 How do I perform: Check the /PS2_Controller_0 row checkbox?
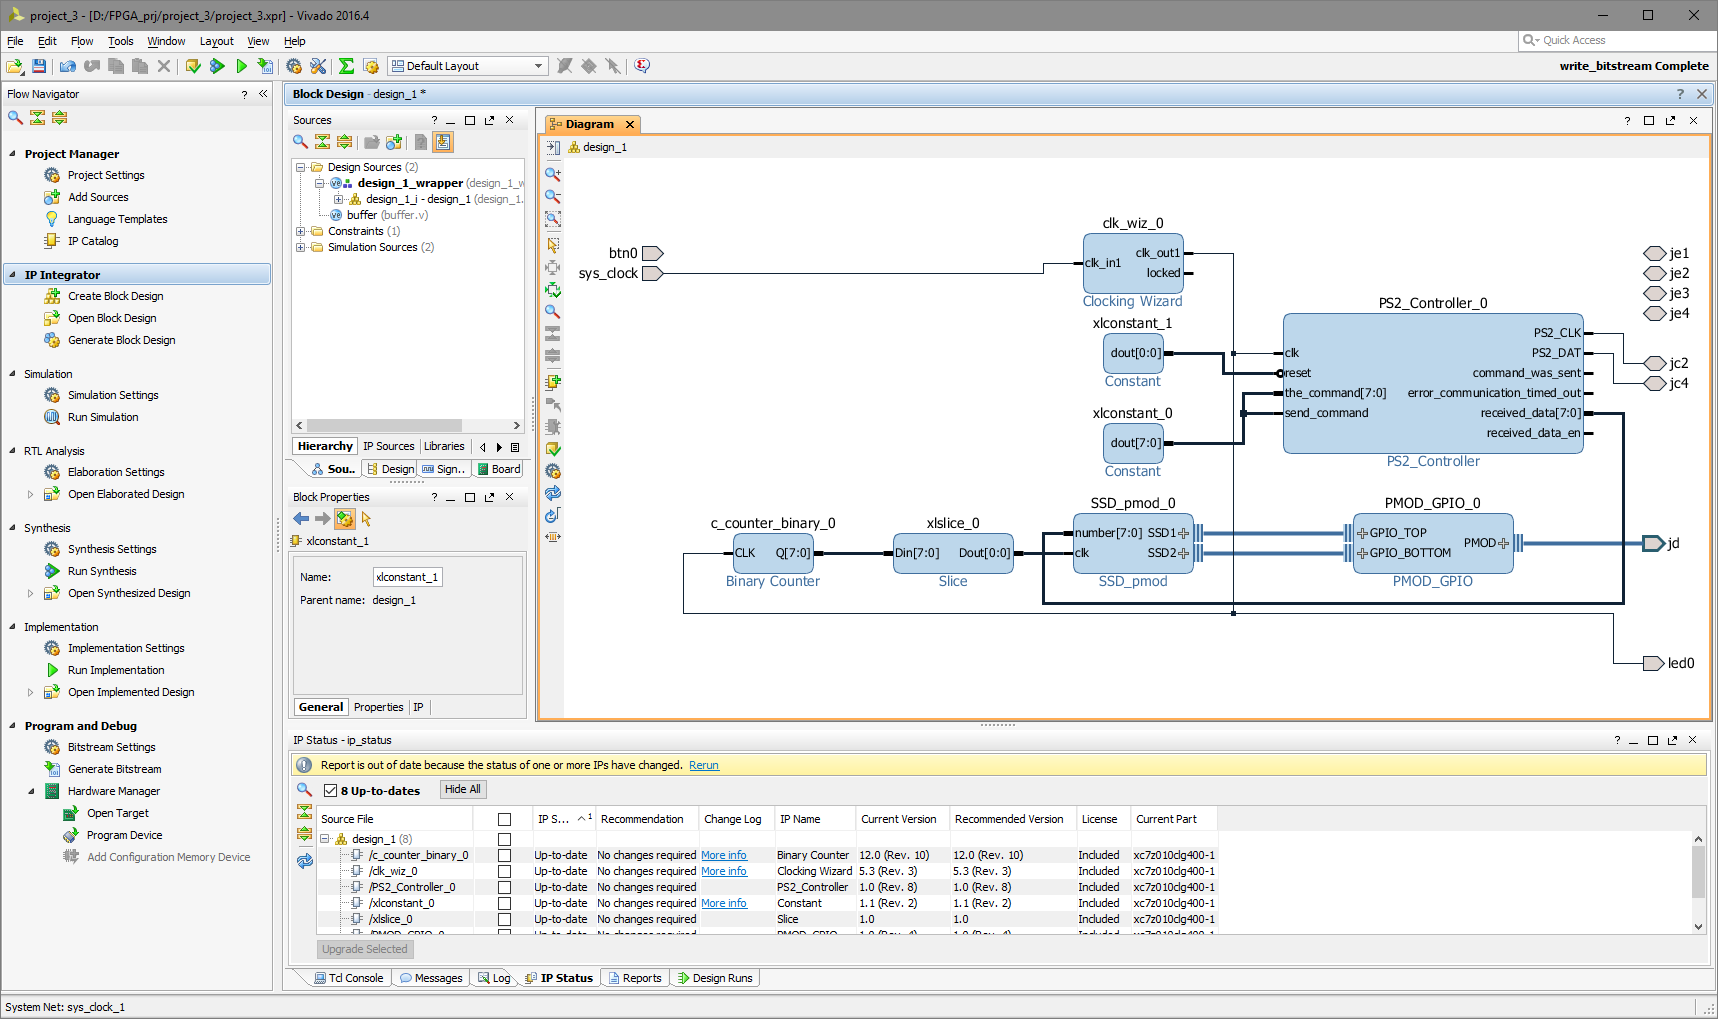[x=504, y=888]
